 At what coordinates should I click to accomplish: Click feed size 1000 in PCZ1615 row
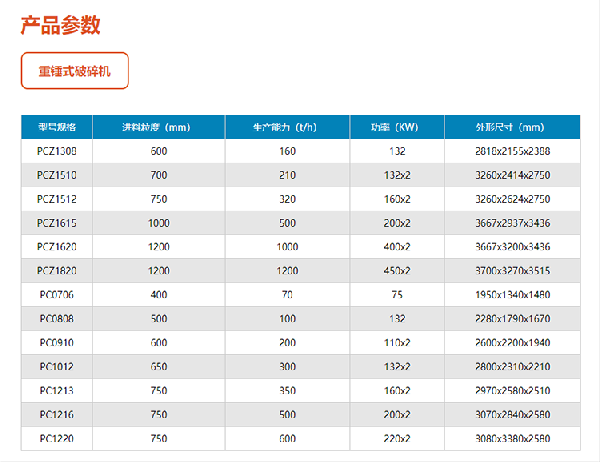pos(159,223)
